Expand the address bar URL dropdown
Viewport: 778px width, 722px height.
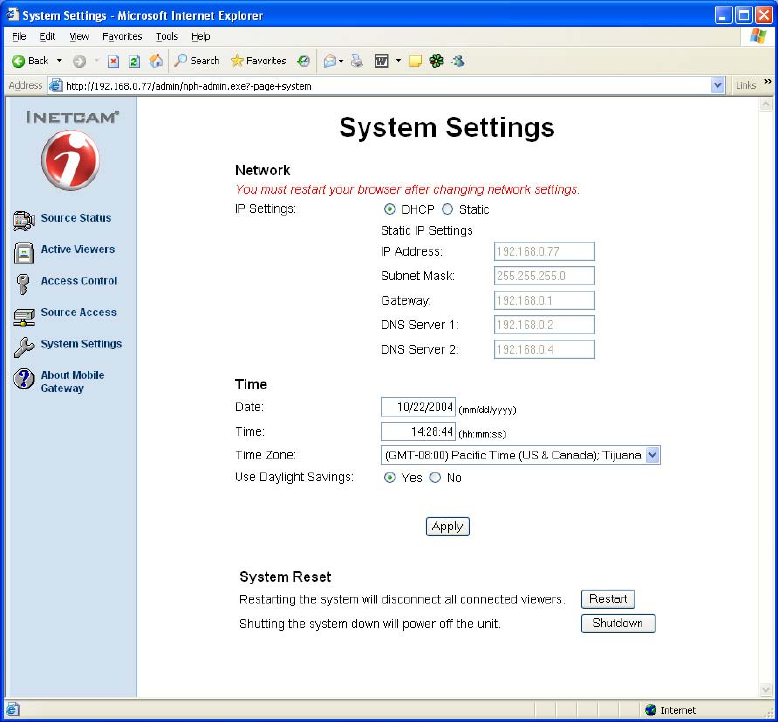[x=717, y=86]
